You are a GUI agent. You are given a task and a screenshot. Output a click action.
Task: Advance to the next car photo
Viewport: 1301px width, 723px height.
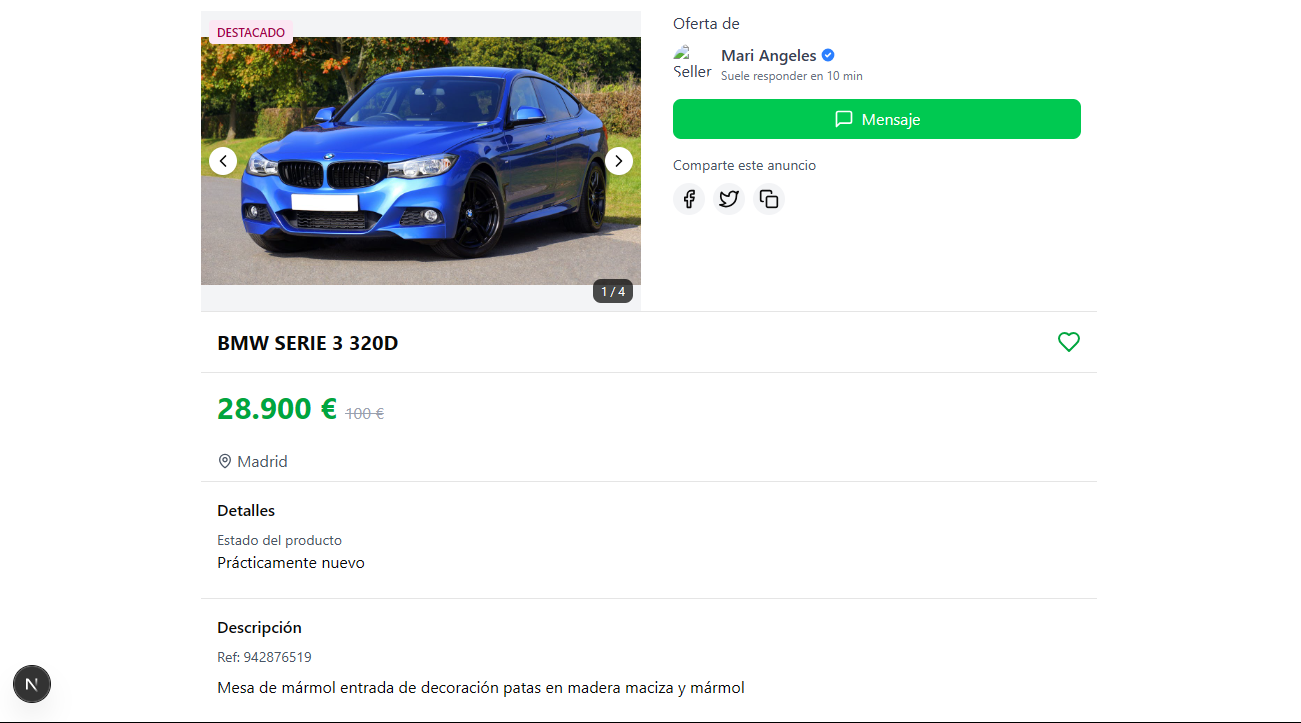click(619, 161)
